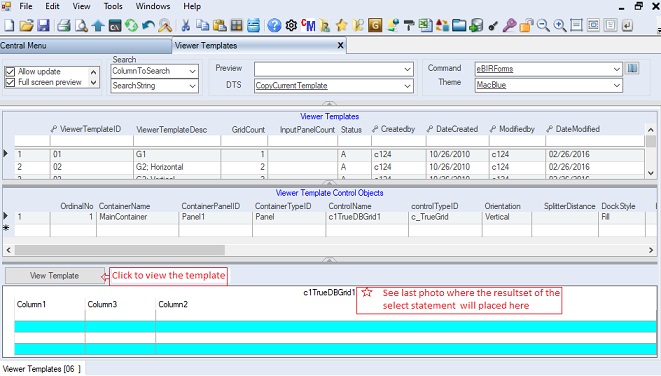Image resolution: width=661 pixels, height=376 pixels.
Task: Click the Copy icon
Action: pos(203,26)
